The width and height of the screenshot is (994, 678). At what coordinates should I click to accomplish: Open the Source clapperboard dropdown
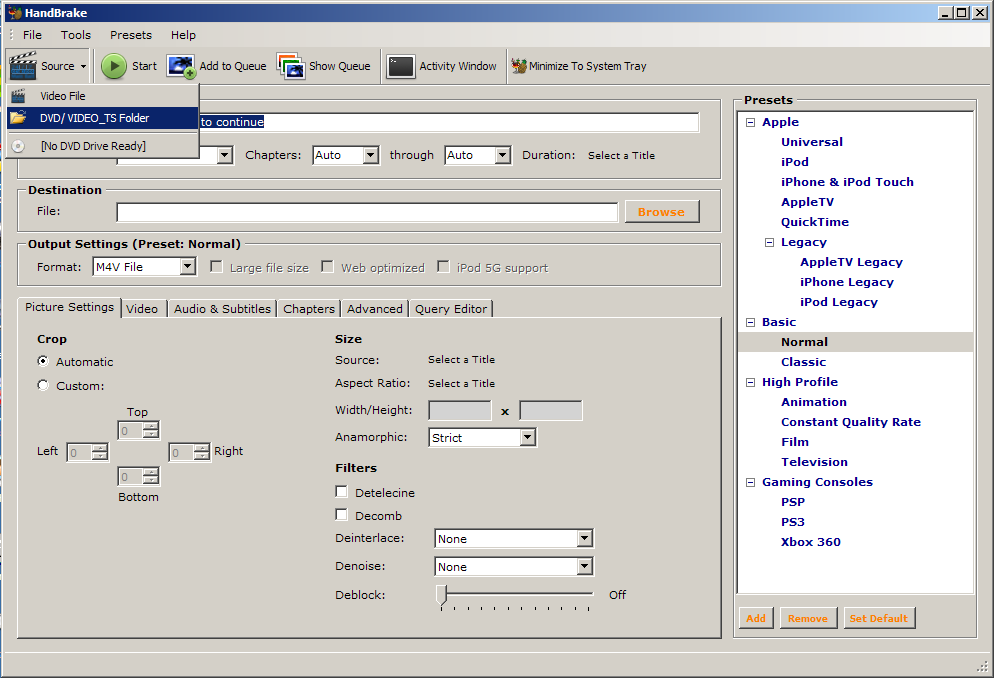[x=48, y=66]
